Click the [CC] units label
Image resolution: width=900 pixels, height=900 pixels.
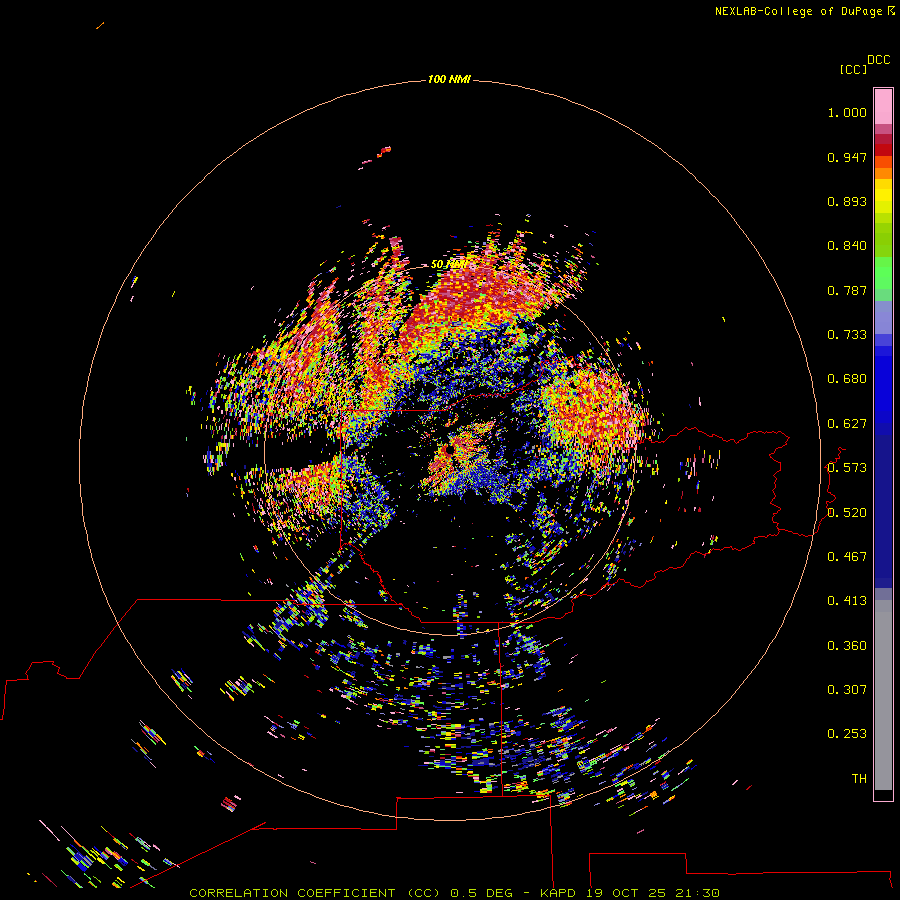[x=853, y=69]
